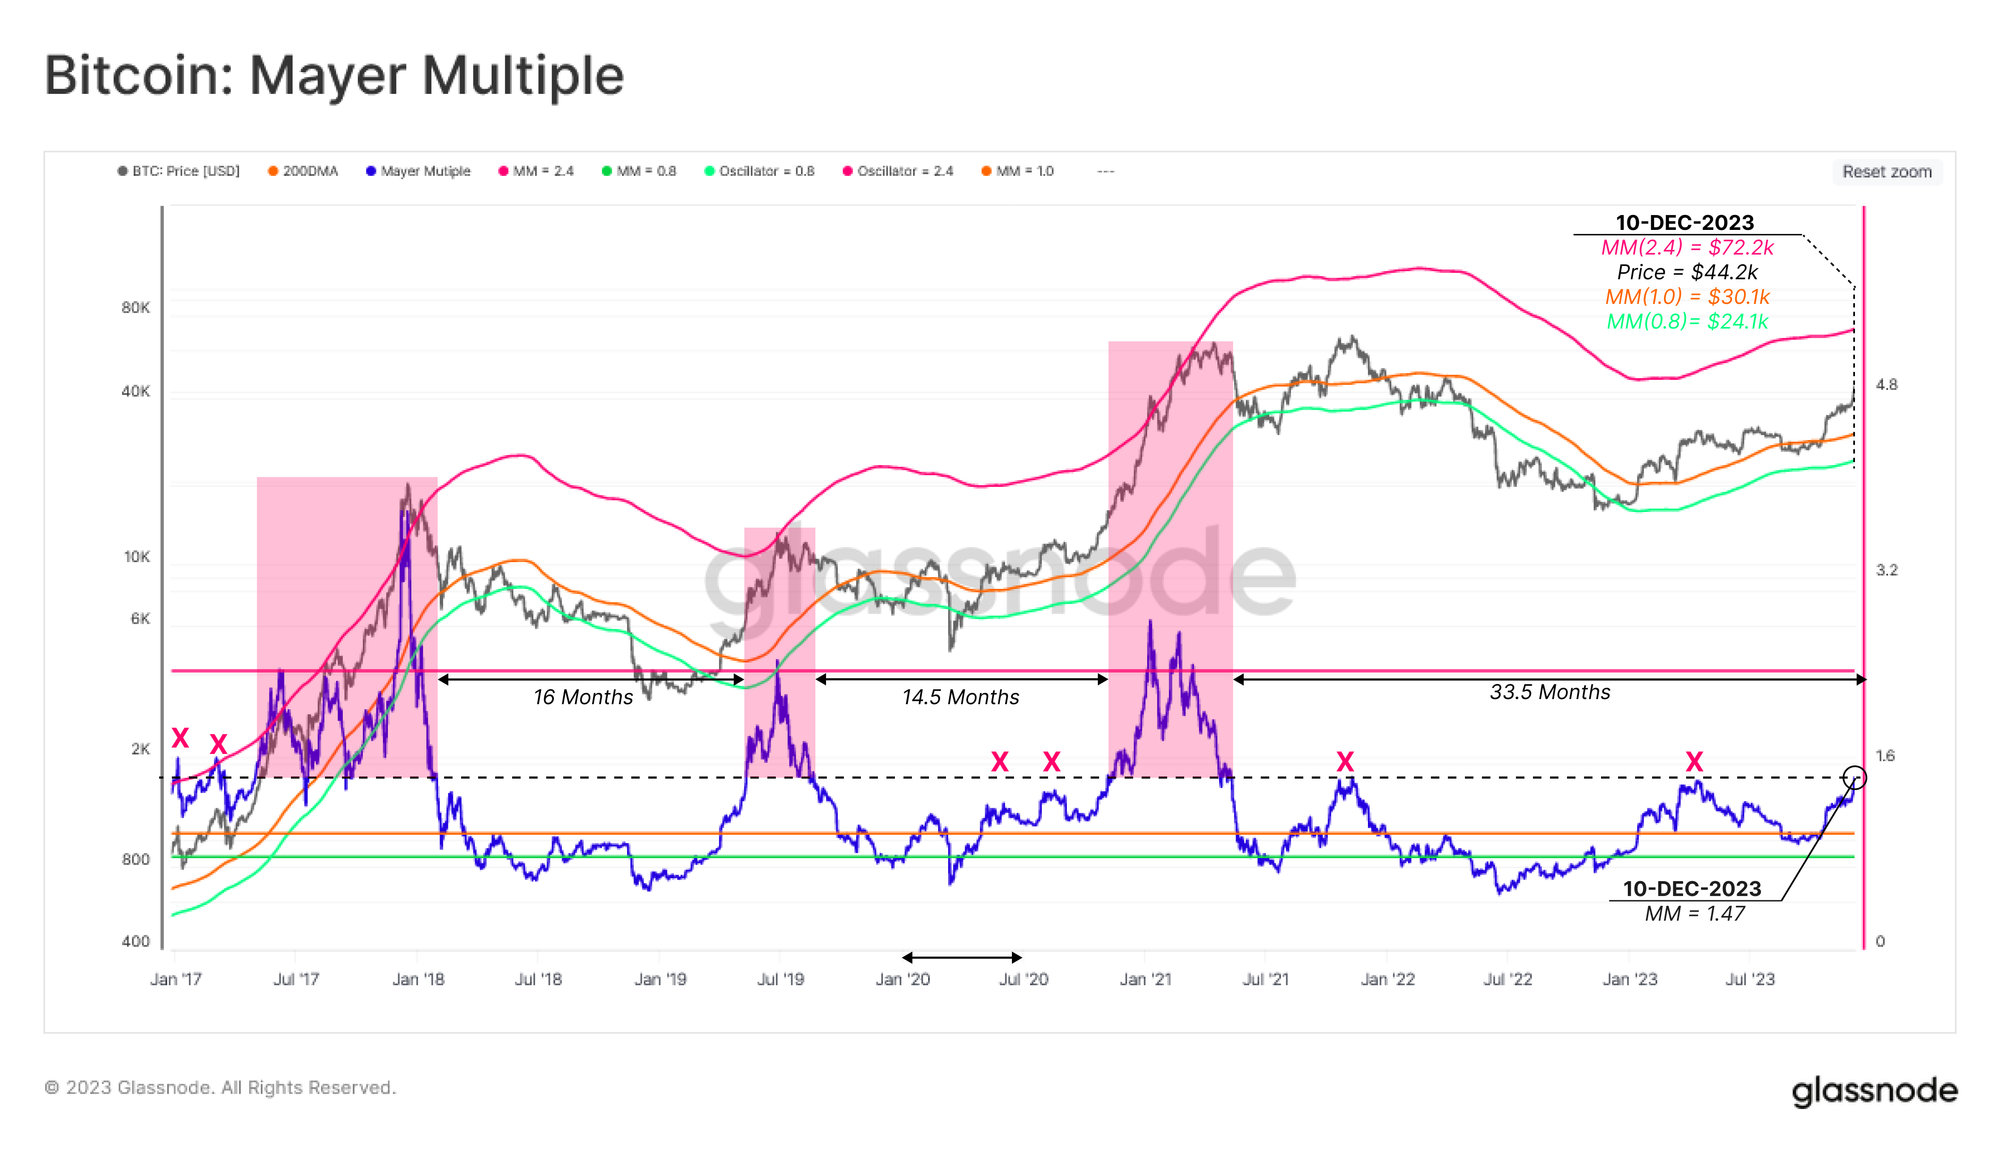Screen dimensions: 2000x1151
Task: Click the '33.5 Months' duration label
Action: pyautogui.click(x=1550, y=692)
